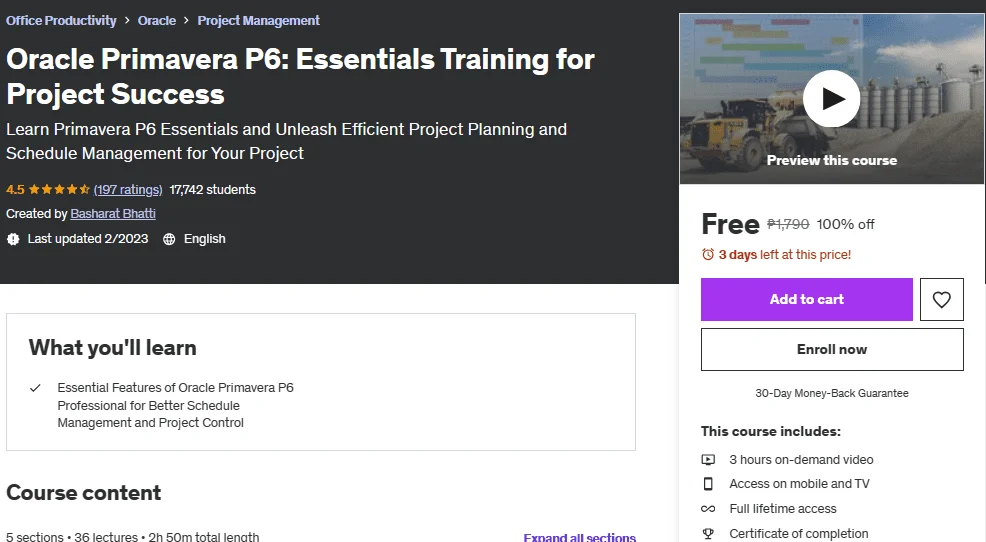This screenshot has height=542, width=986.
Task: Open the 197 ratings link
Action: click(128, 190)
